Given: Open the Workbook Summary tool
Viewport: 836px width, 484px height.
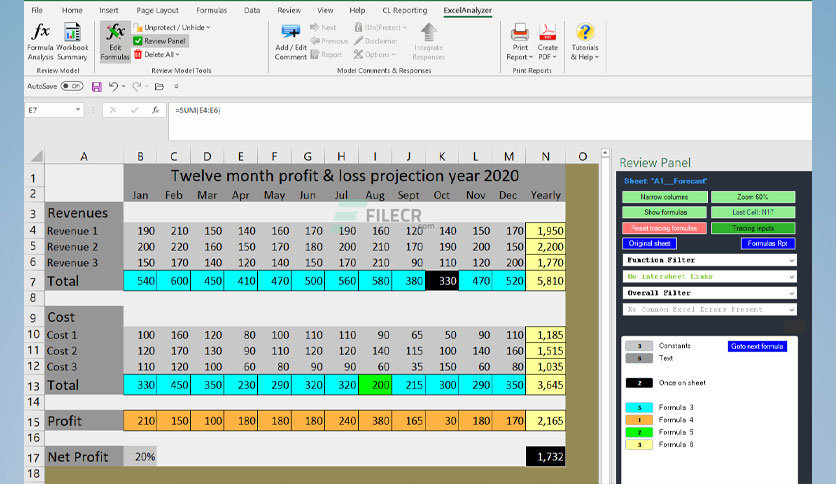Looking at the screenshot, I should [x=72, y=42].
